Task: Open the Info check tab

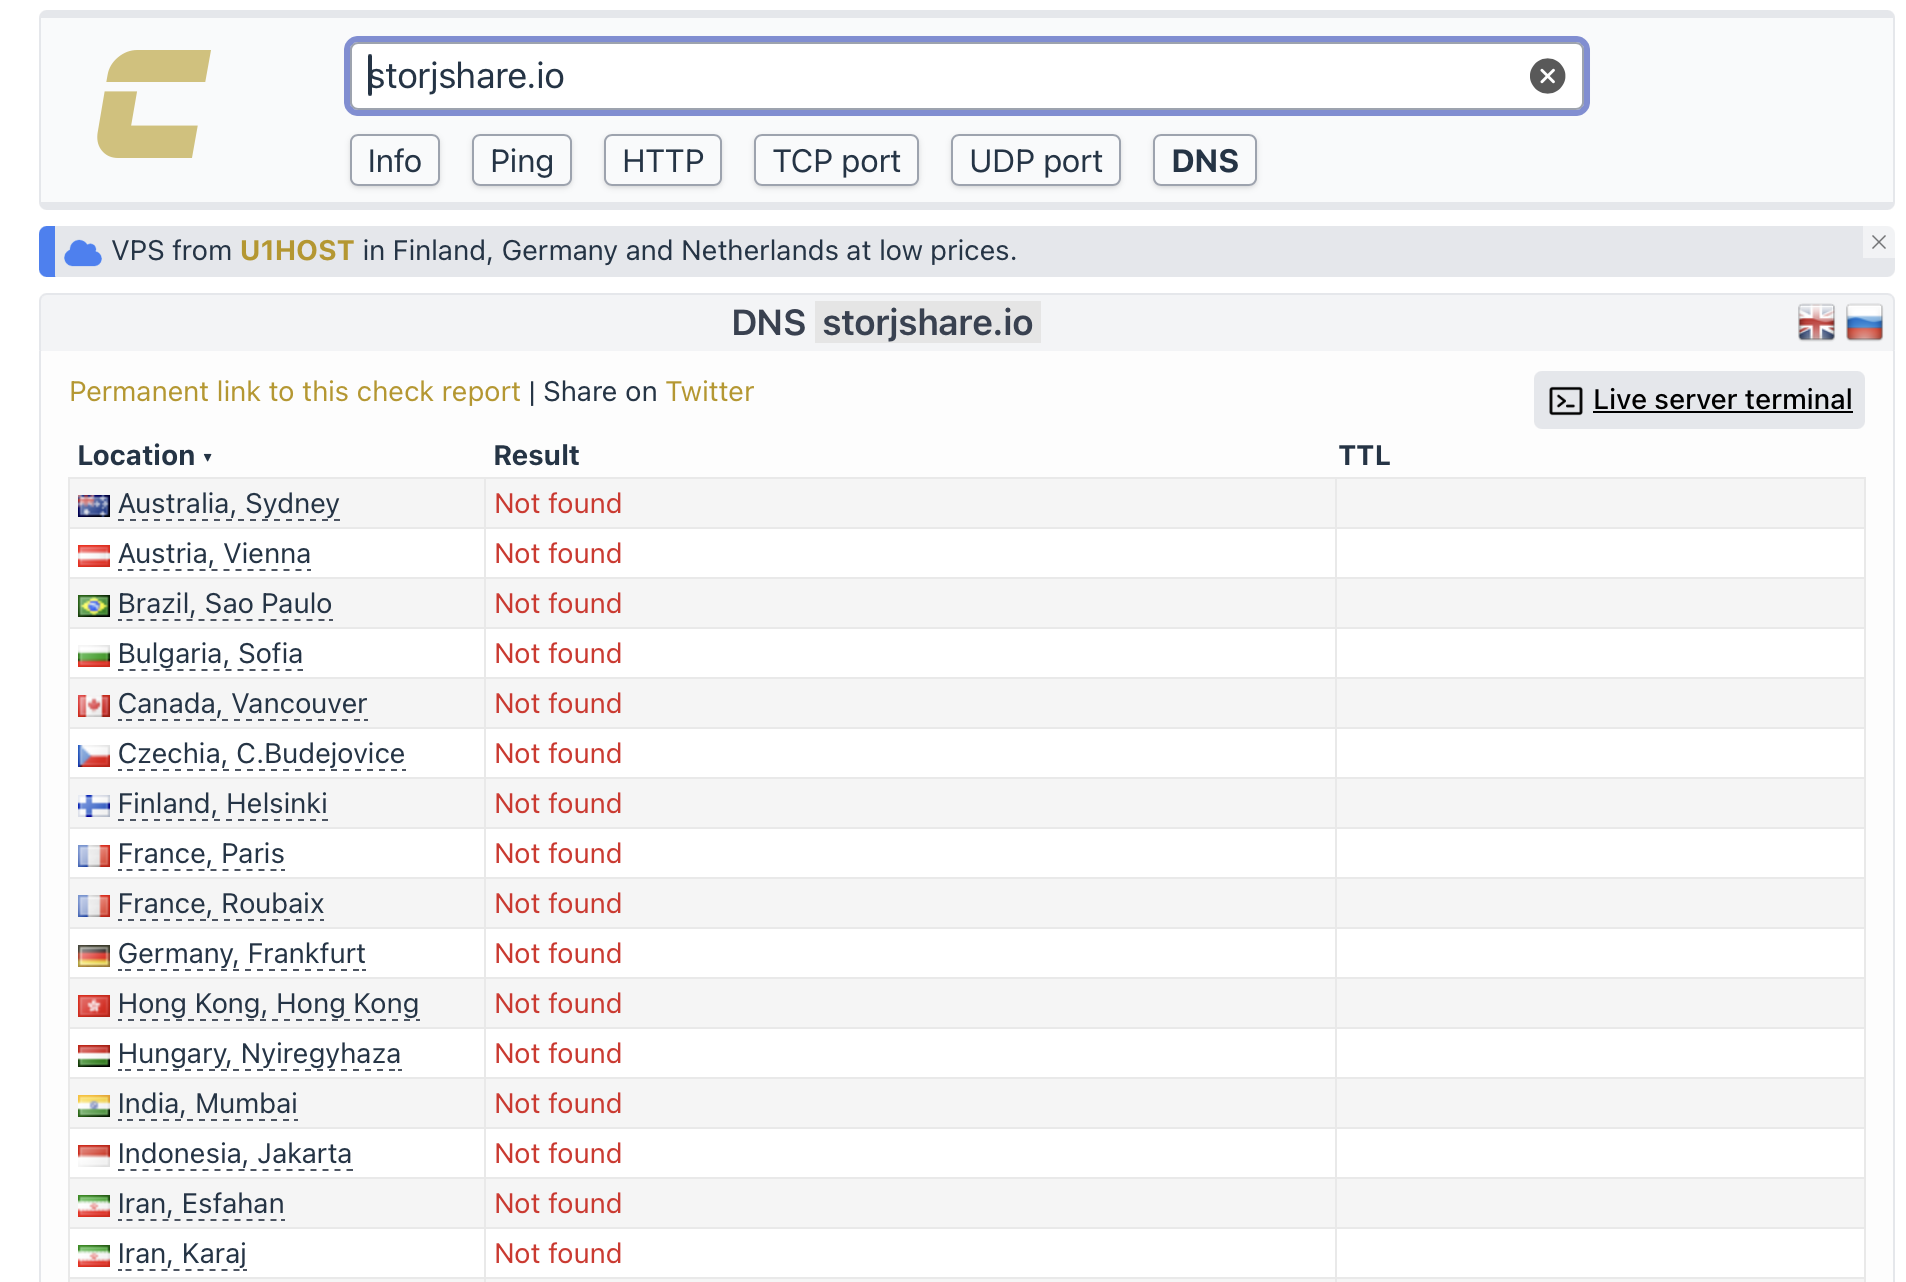Action: (394, 161)
